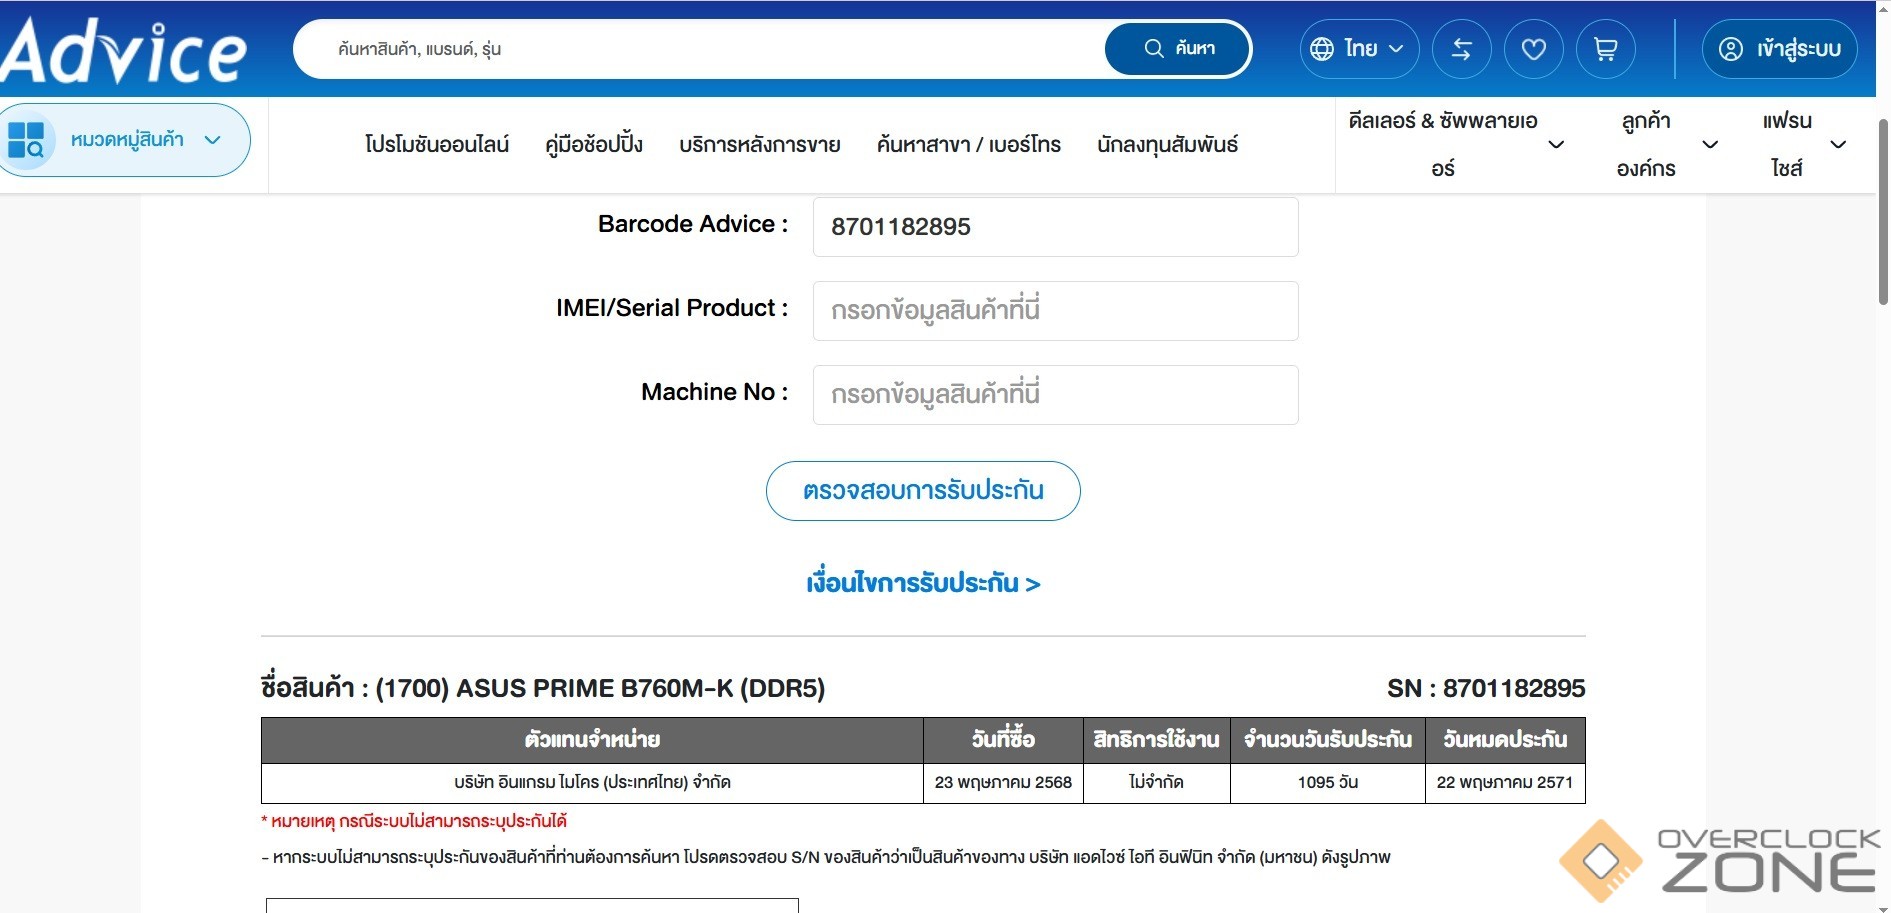Click the scrollbar down arrow

click(x=1883, y=907)
